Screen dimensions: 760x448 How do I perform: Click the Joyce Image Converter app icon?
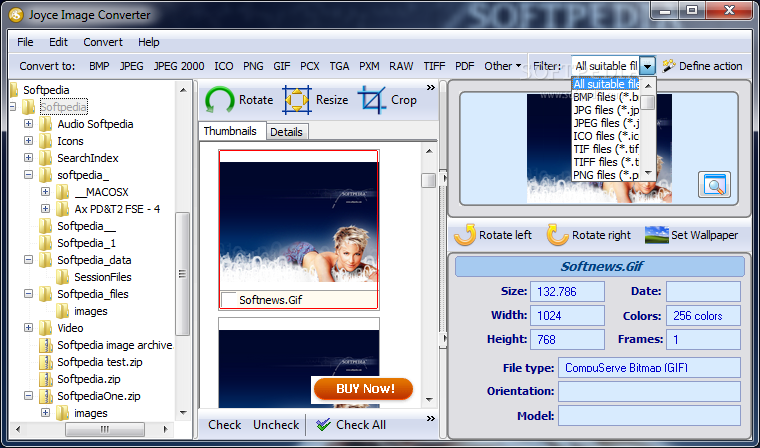[x=16, y=15]
